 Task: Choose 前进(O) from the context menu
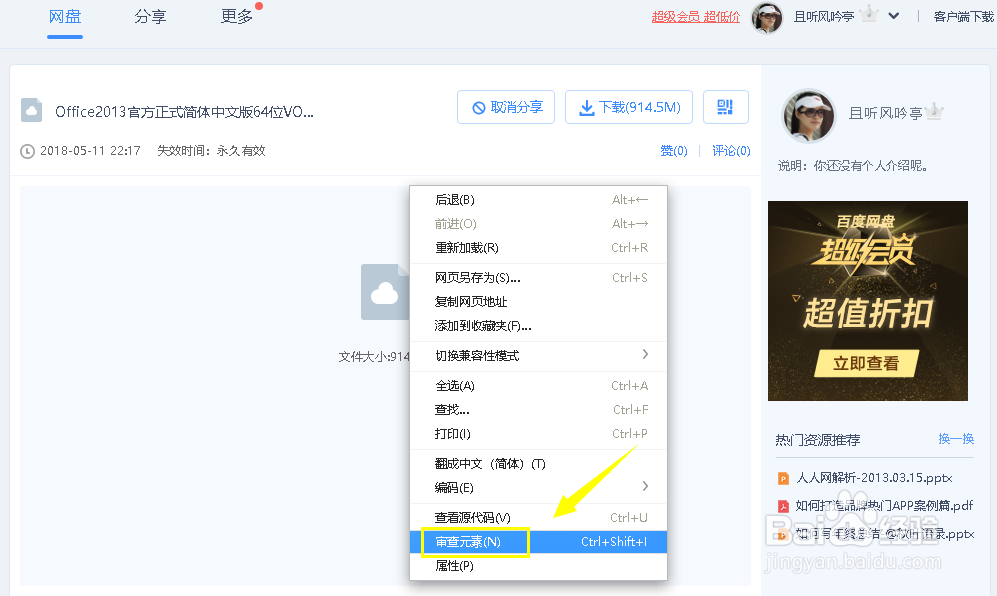[x=538, y=224]
